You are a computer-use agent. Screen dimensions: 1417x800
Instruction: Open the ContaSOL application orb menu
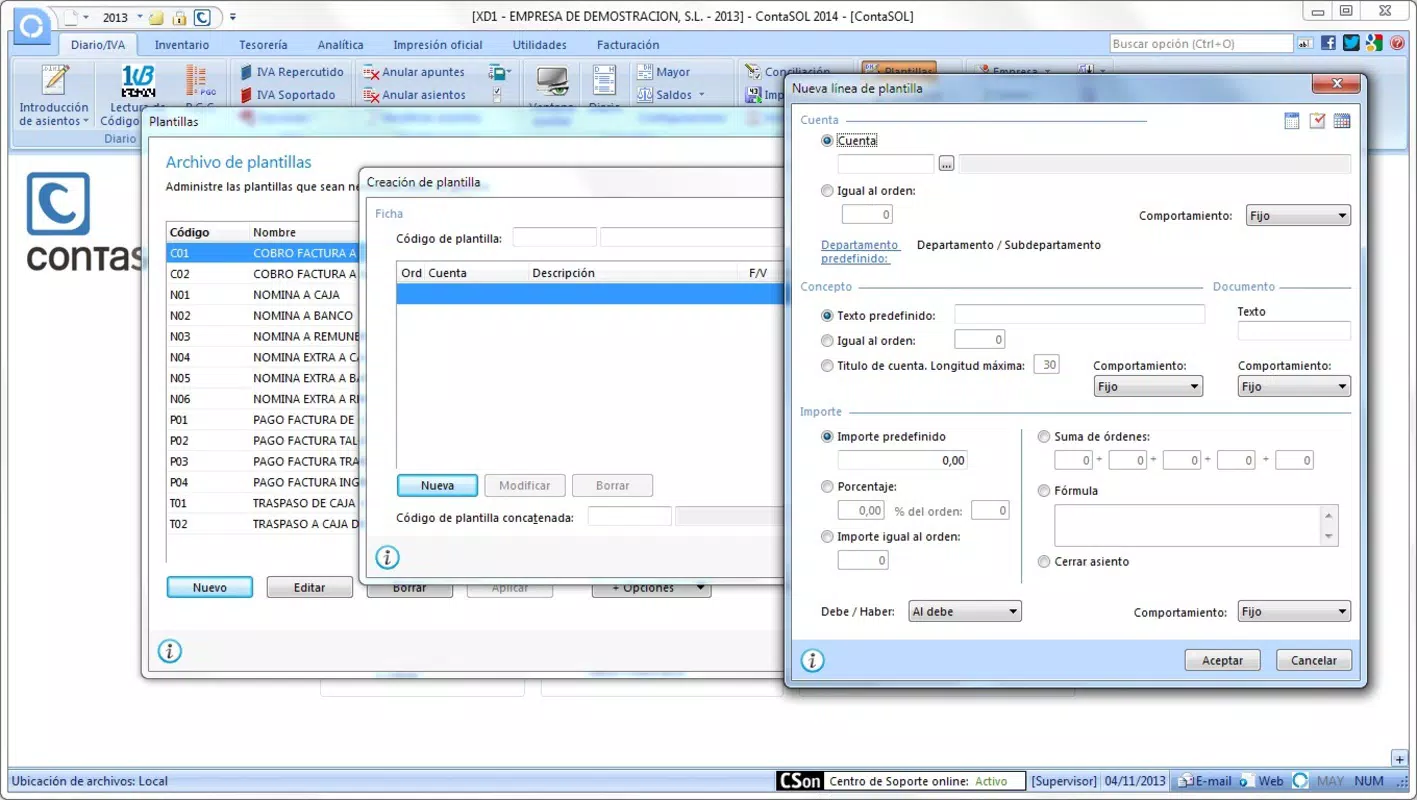click(x=31, y=26)
